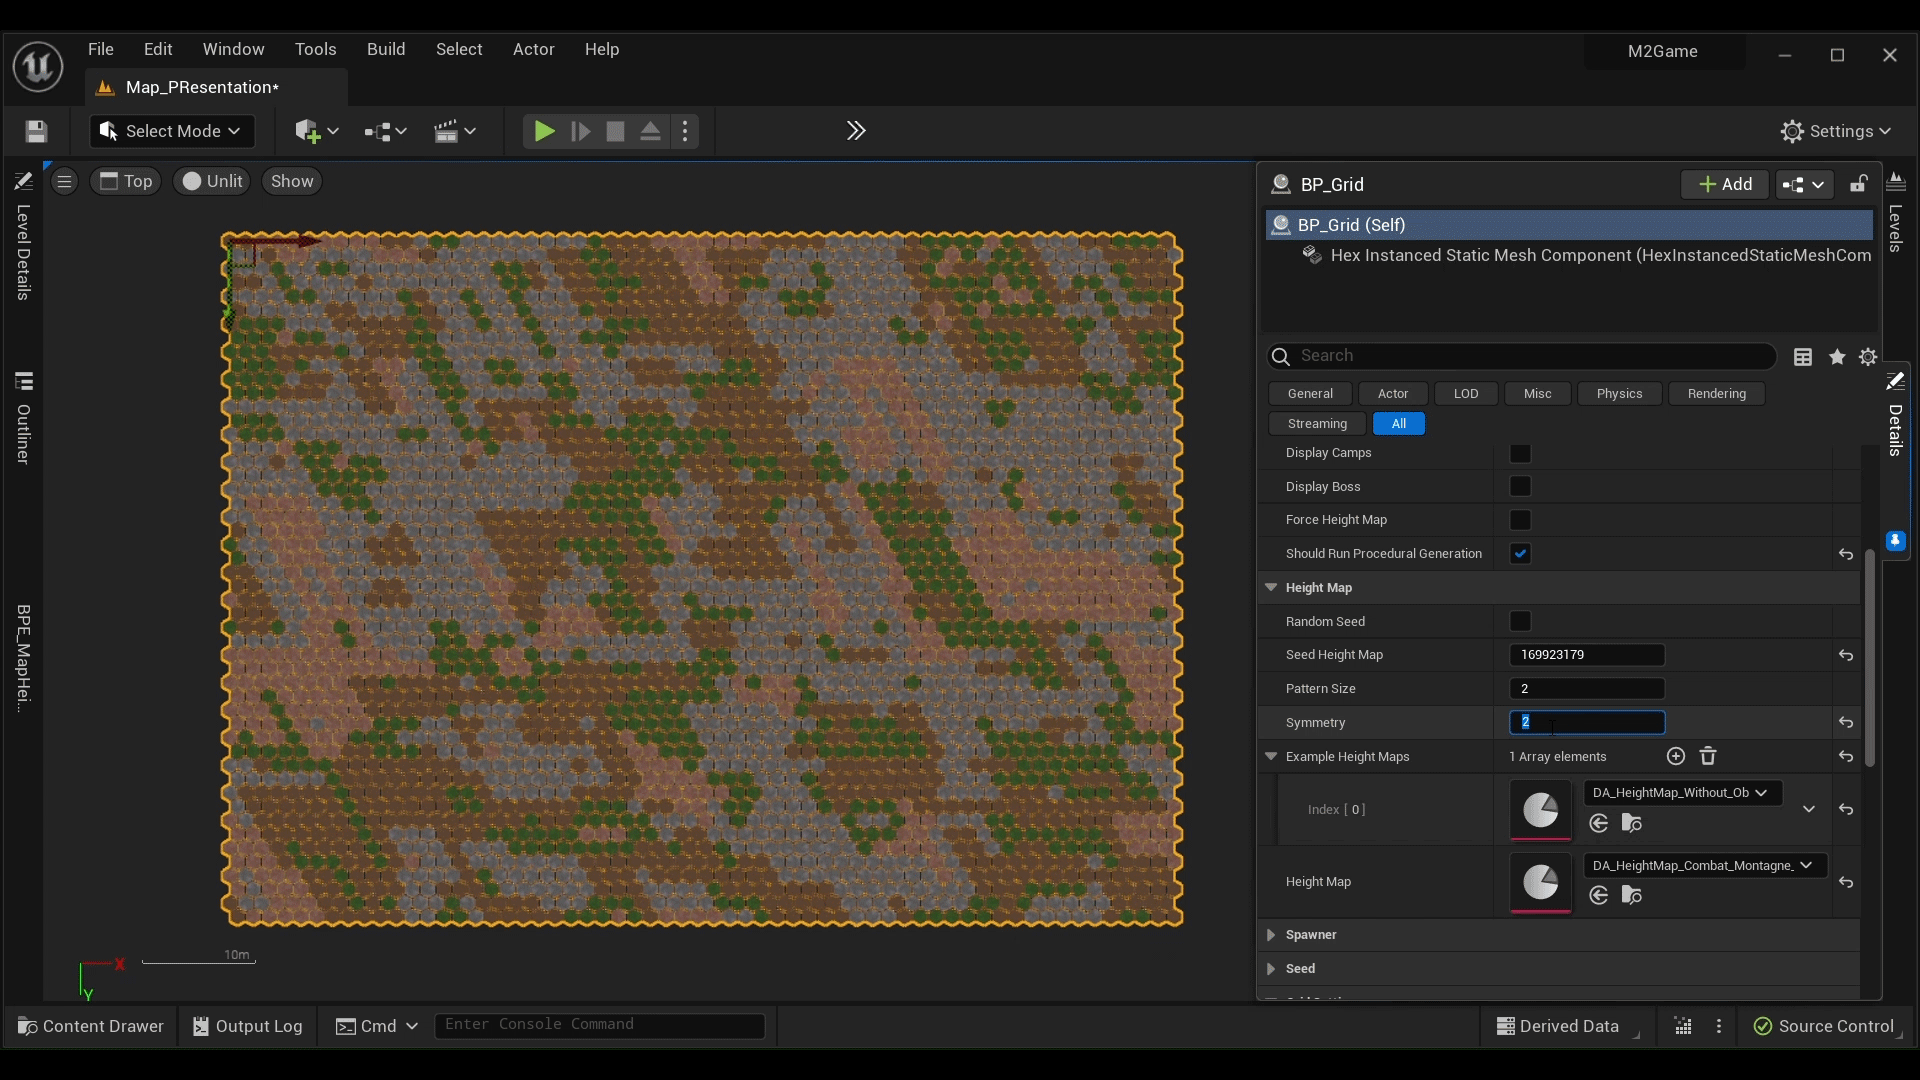Click the Add component button
Screen dimensions: 1920x1080
[x=1725, y=184]
